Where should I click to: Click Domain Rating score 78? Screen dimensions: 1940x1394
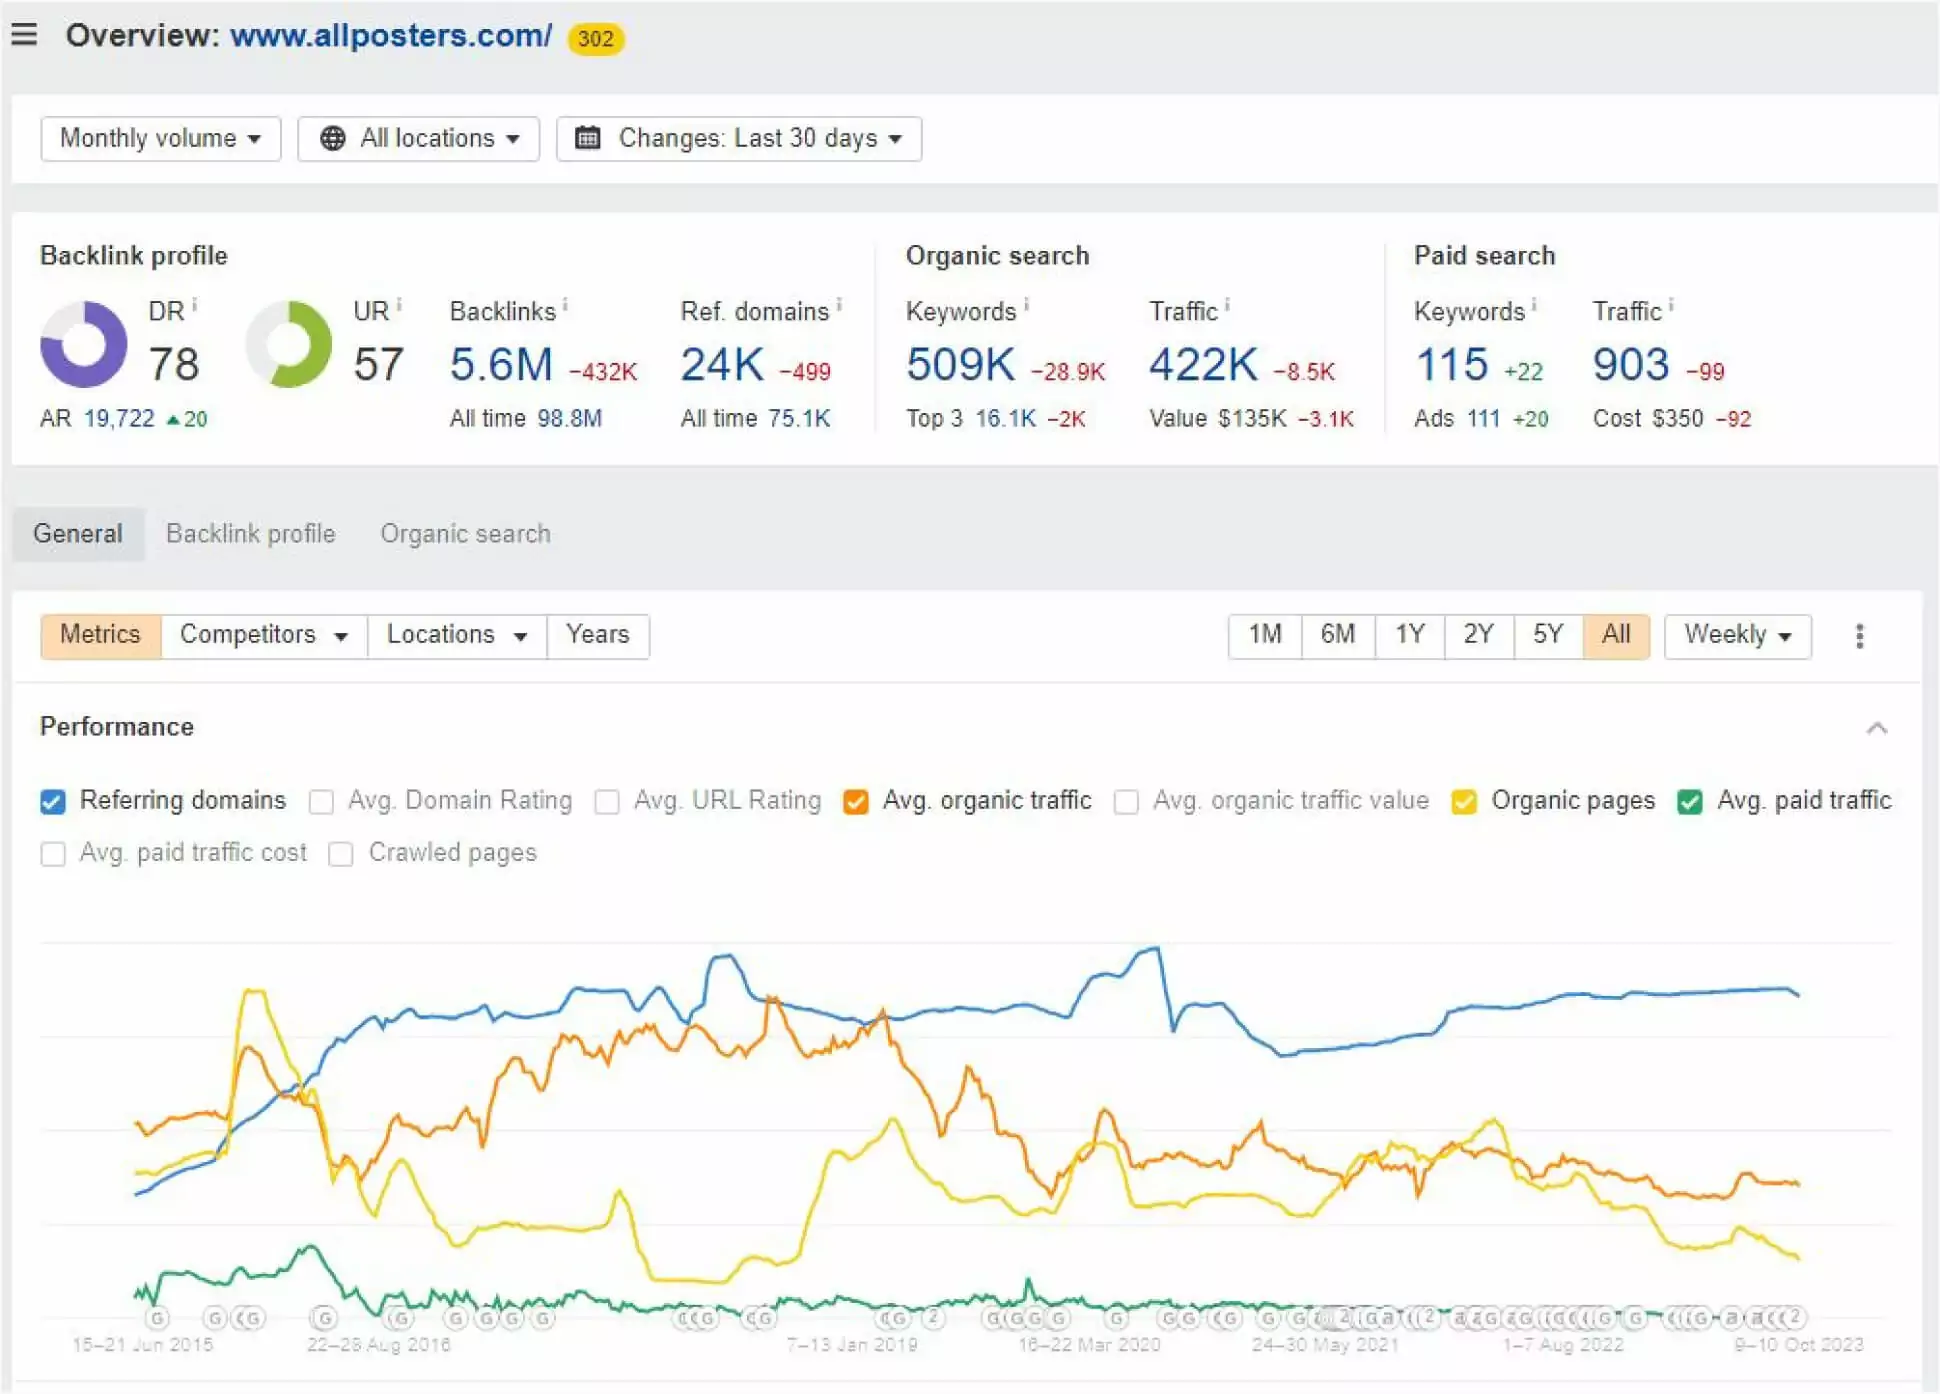(x=174, y=364)
